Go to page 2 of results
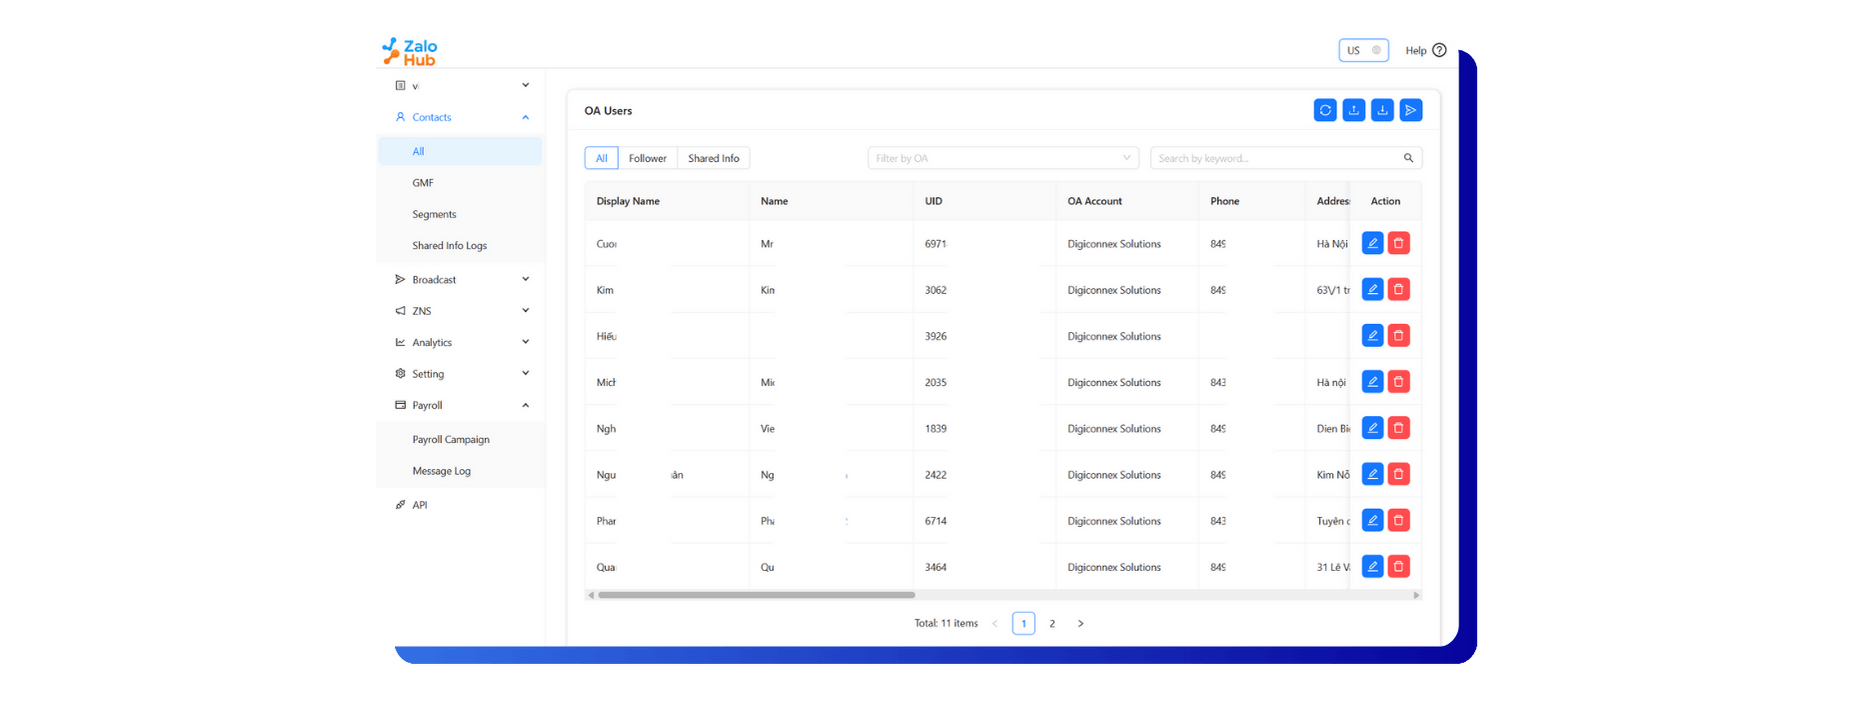The height and width of the screenshot is (709, 1863). 1052,623
